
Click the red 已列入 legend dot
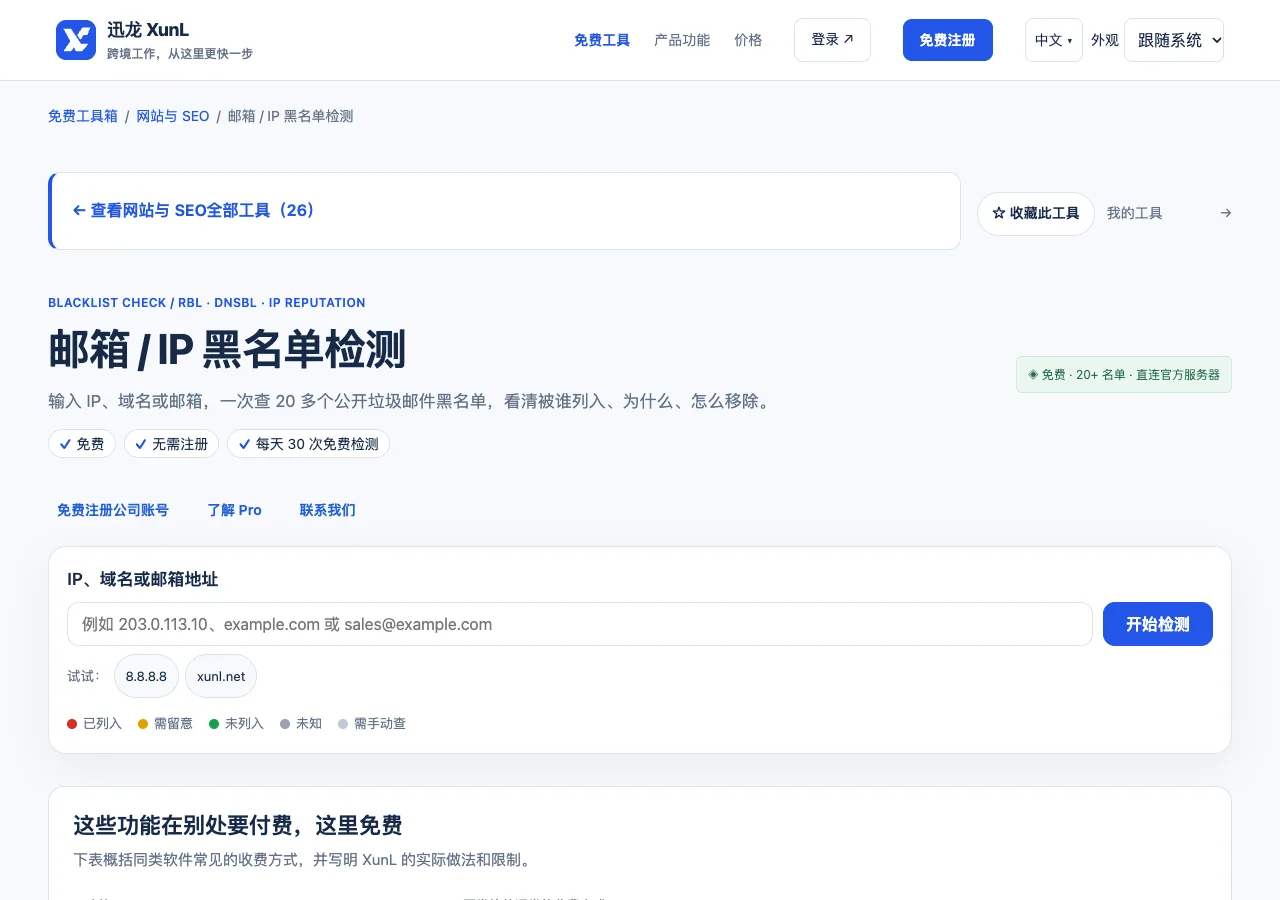coord(72,723)
